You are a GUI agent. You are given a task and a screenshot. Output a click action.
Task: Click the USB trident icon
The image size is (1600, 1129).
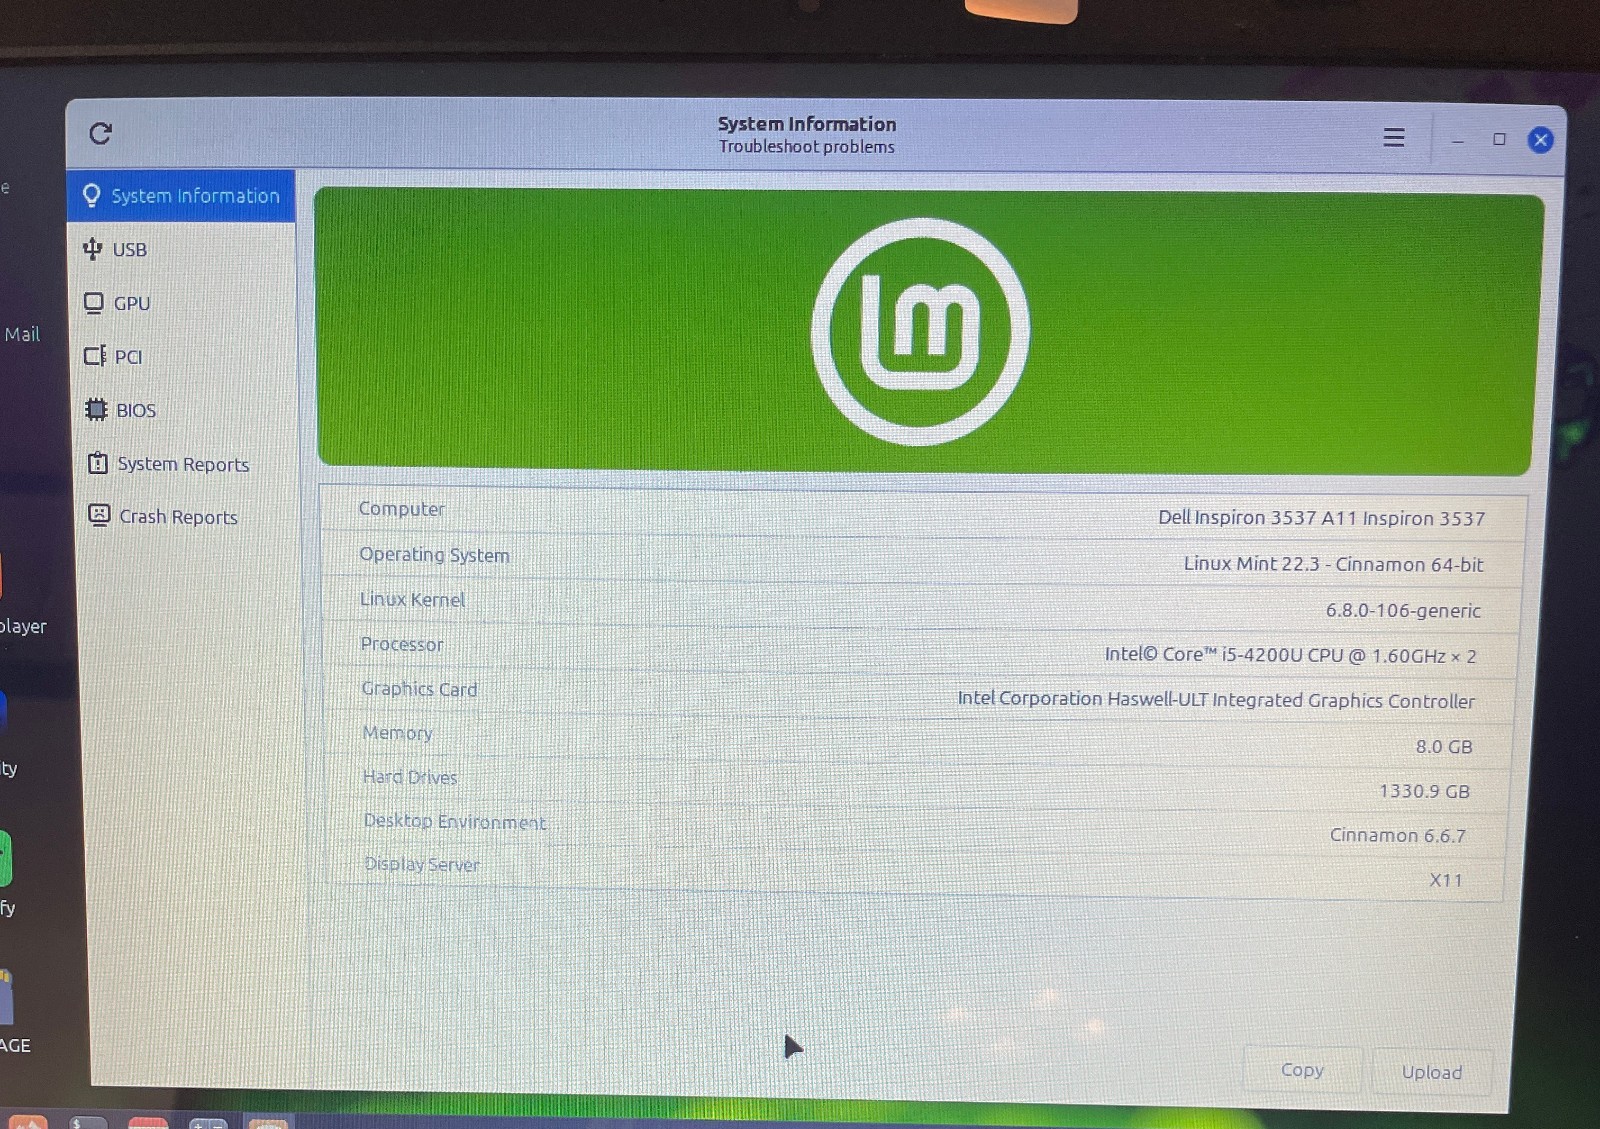pyautogui.click(x=92, y=248)
